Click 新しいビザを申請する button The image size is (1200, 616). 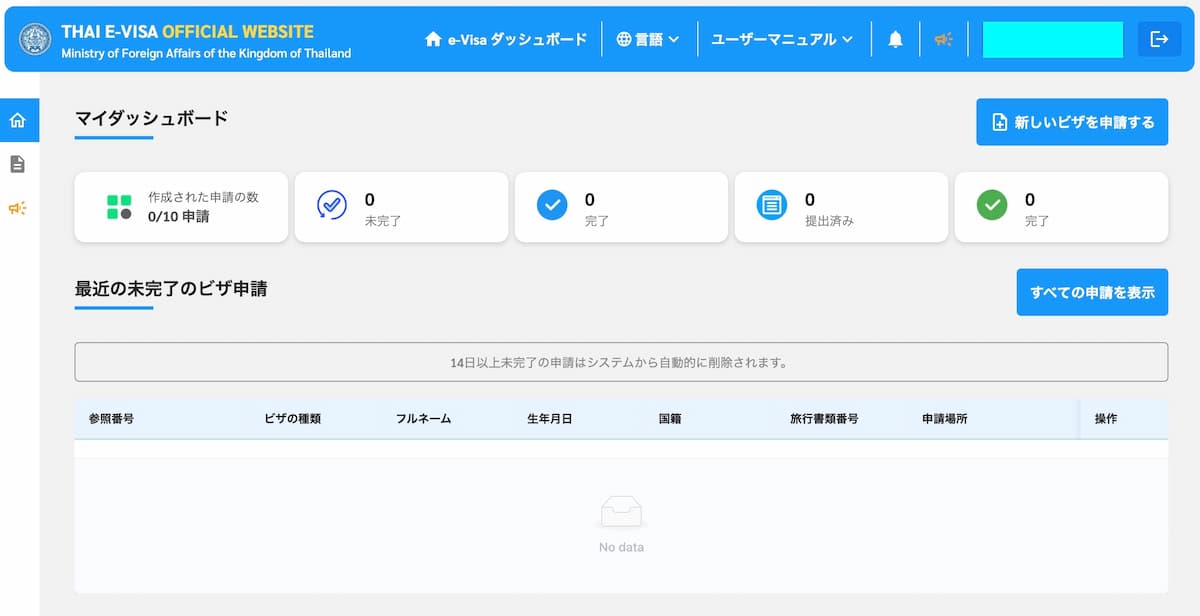pyautogui.click(x=1072, y=122)
